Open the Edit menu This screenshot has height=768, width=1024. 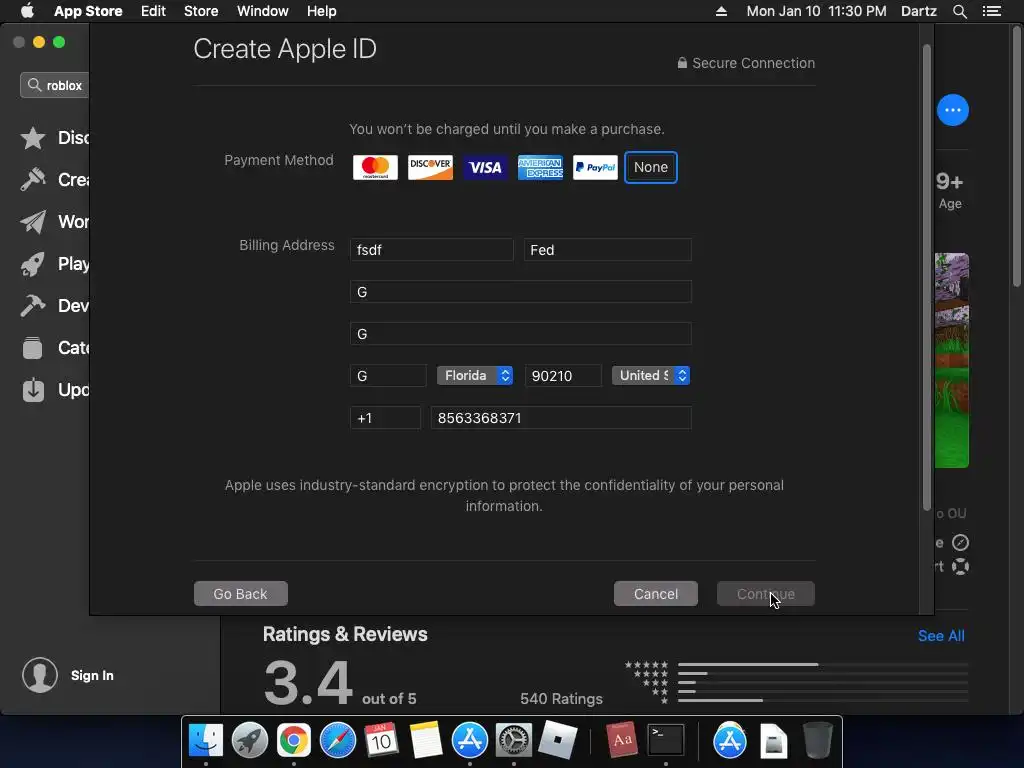pyautogui.click(x=153, y=11)
